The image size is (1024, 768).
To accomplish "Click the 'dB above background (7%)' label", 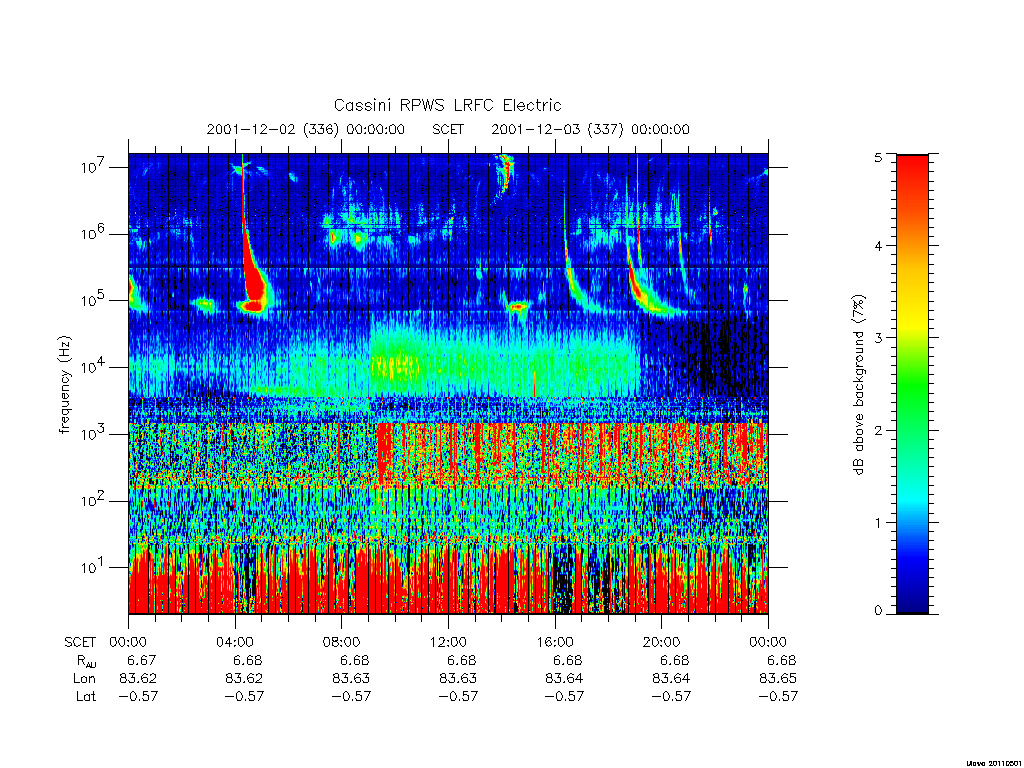I will pos(859,385).
